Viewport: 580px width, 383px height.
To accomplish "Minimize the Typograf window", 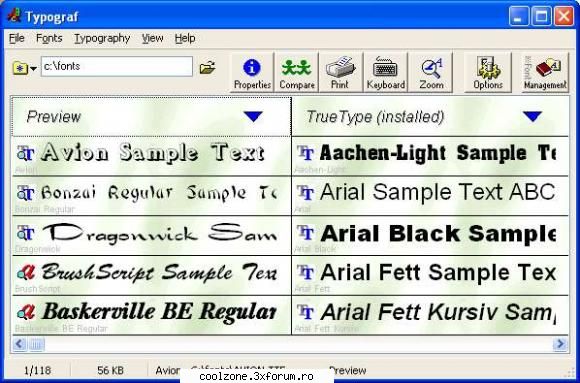I will [x=518, y=17].
